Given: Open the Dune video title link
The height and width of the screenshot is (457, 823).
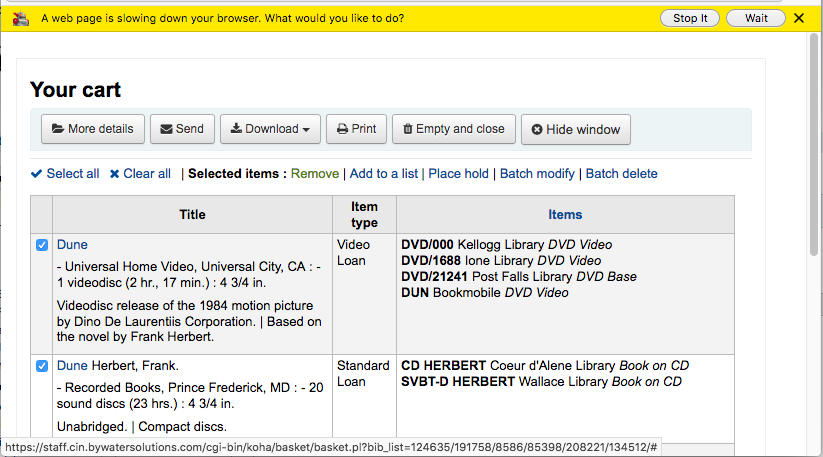Looking at the screenshot, I should pos(72,244).
